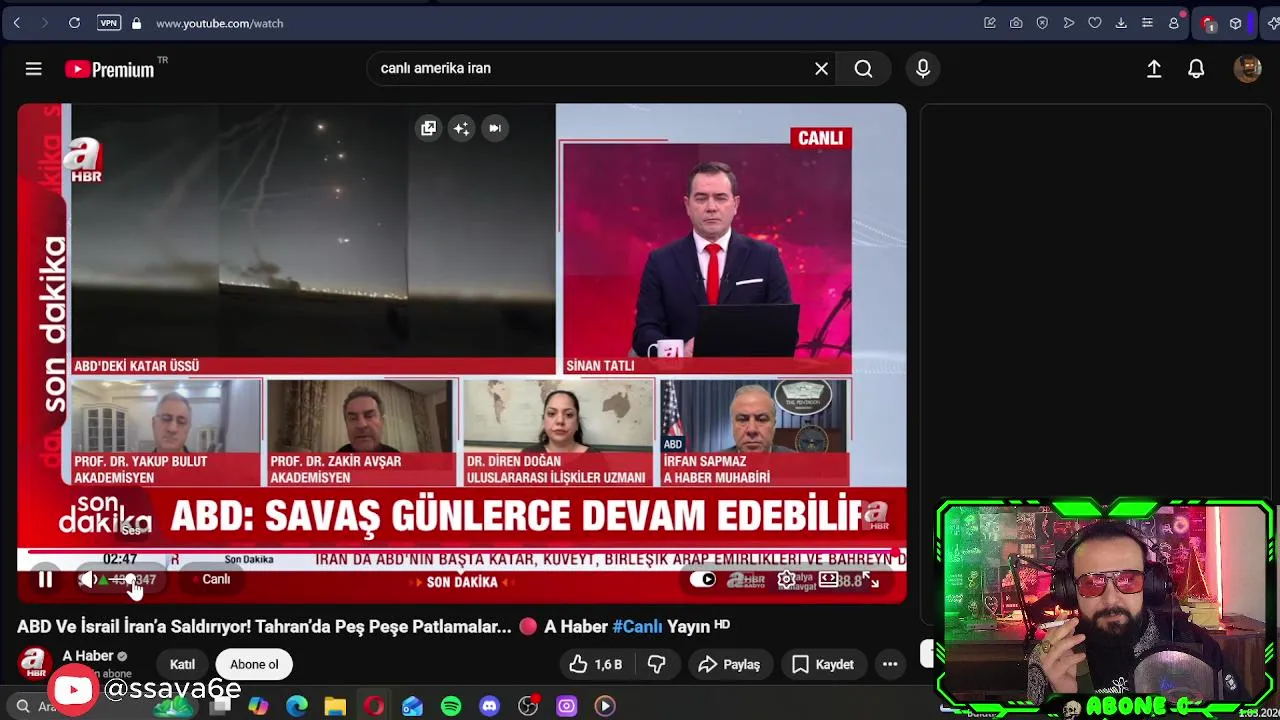Screen dimensions: 1280x720
Task: Open Outlook mail from taskbar
Action: tap(412, 706)
